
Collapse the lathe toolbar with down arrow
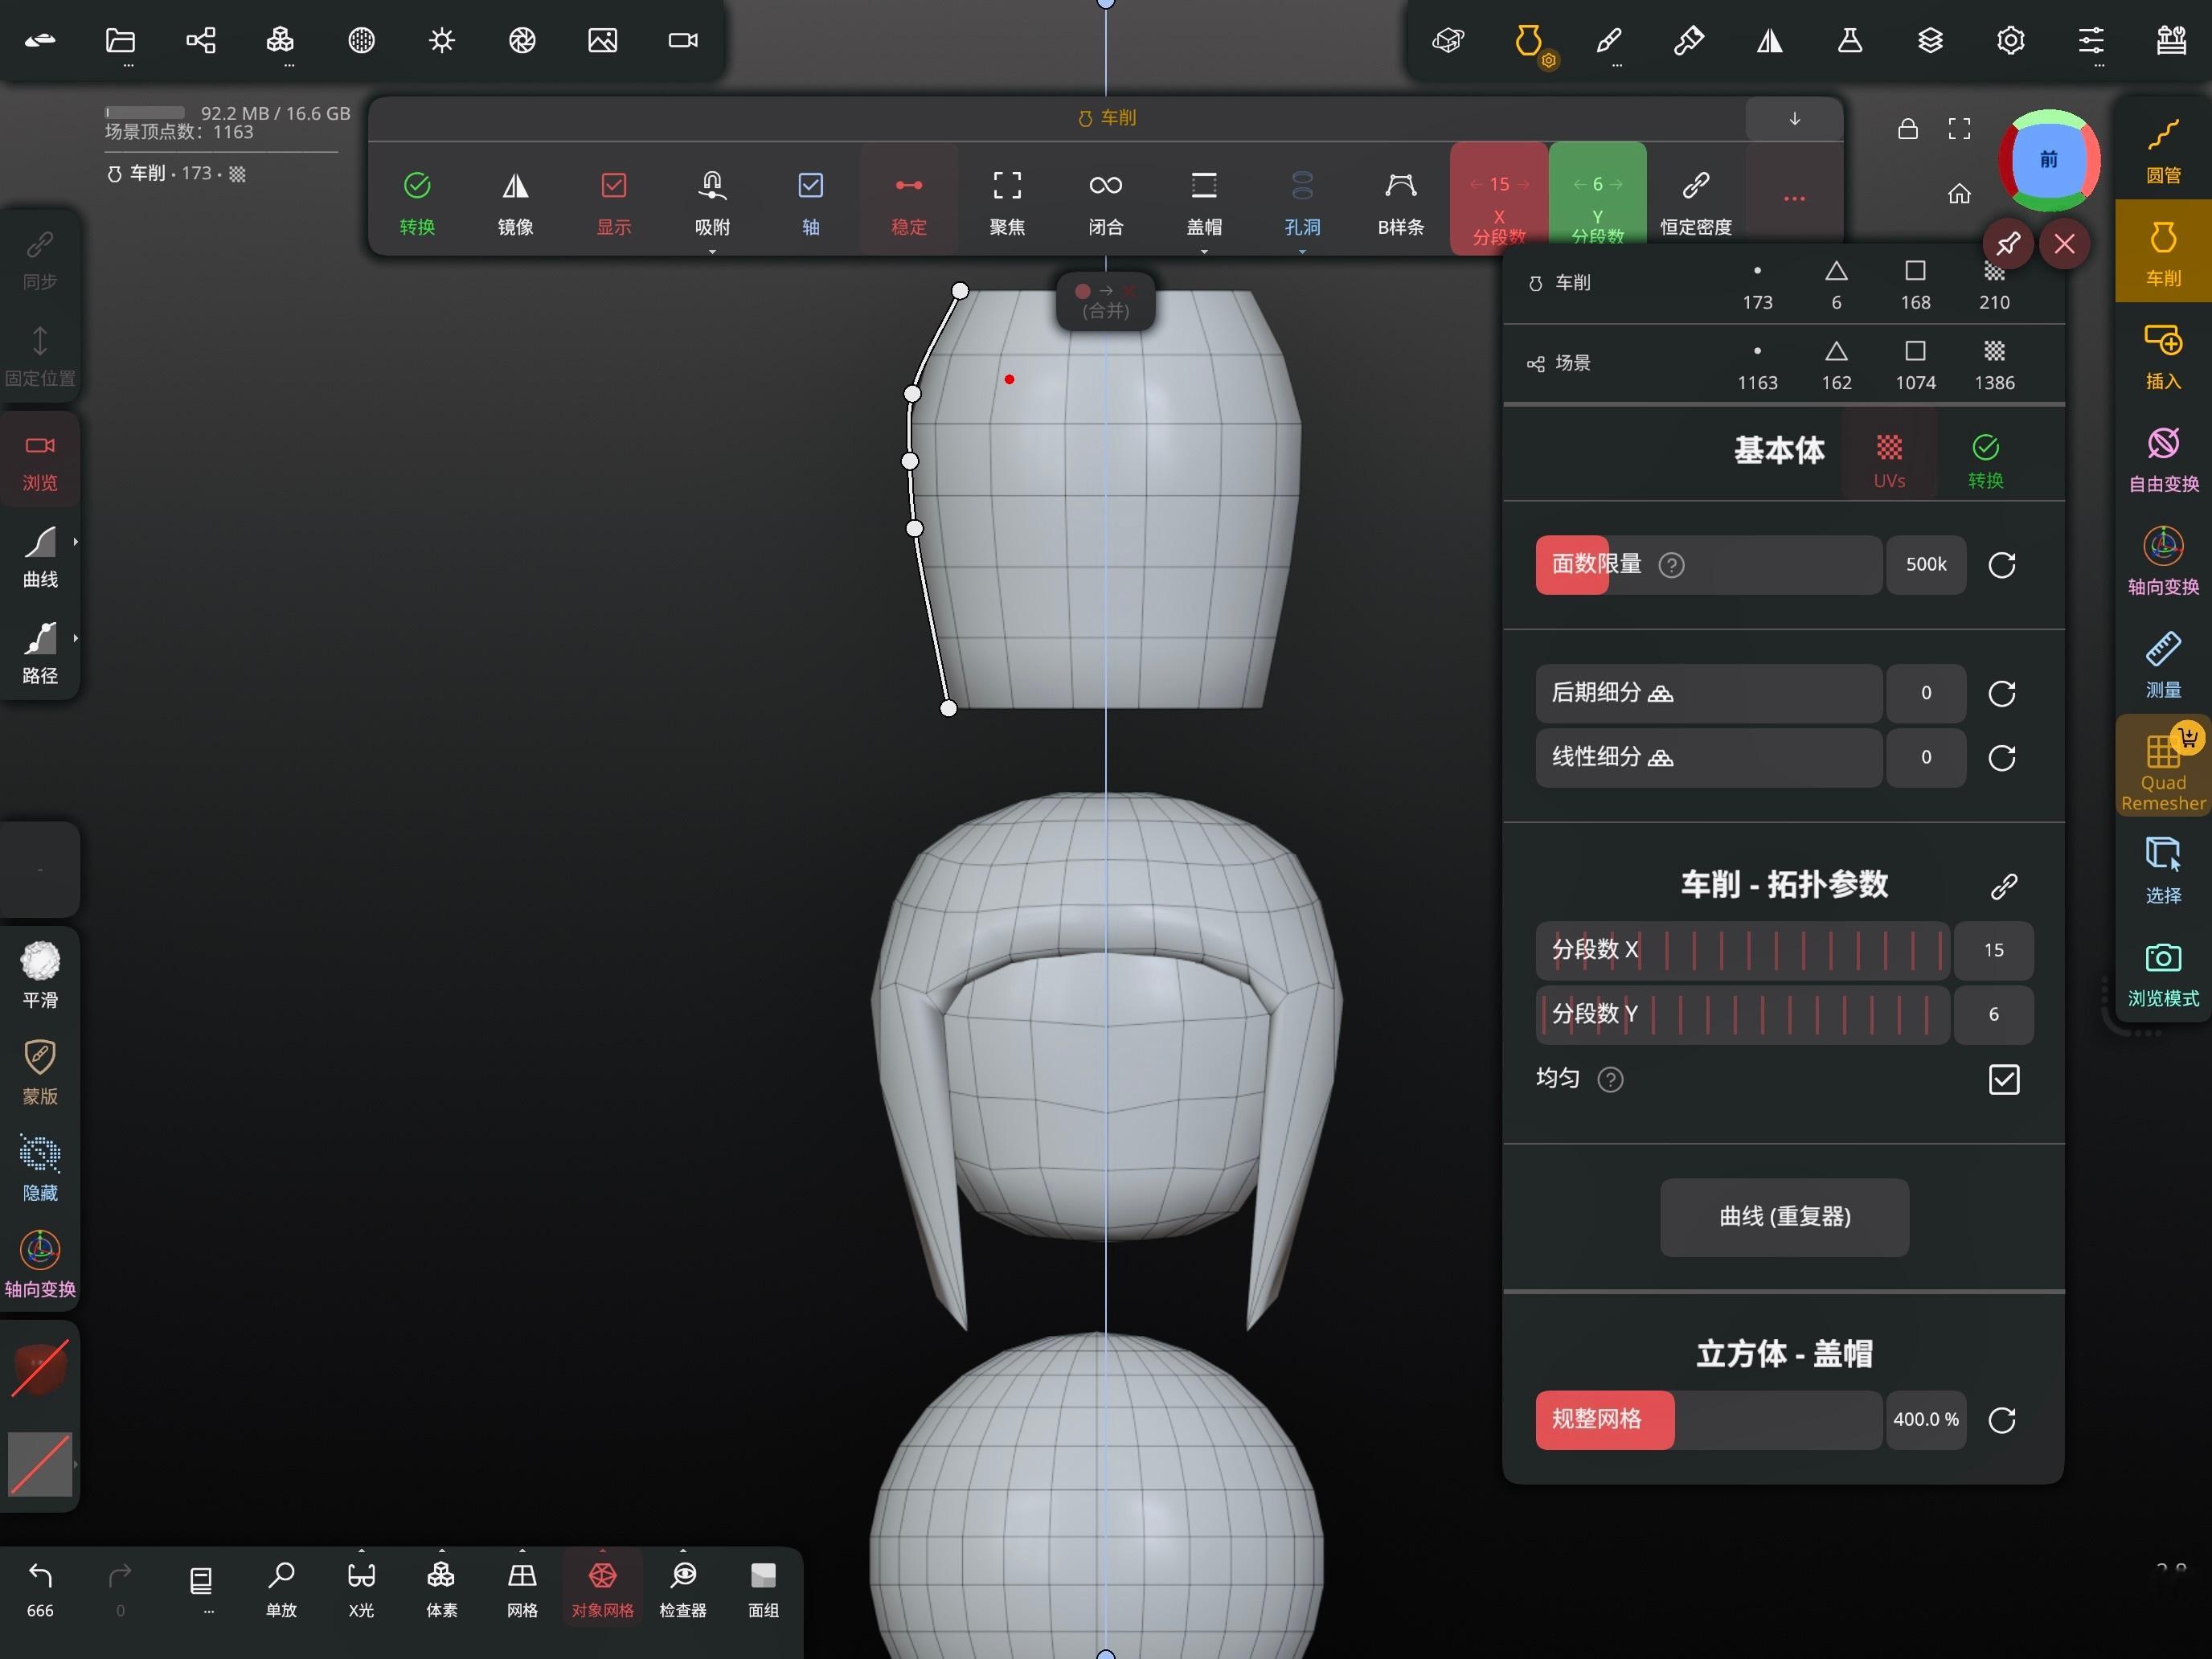1794,119
